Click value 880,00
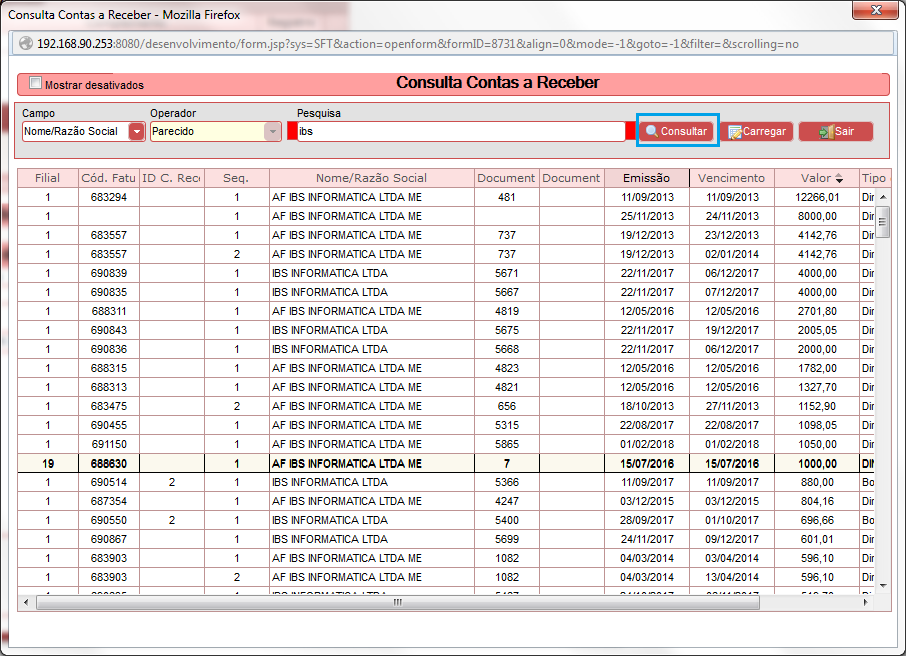This screenshot has width=906, height=656. tap(816, 482)
